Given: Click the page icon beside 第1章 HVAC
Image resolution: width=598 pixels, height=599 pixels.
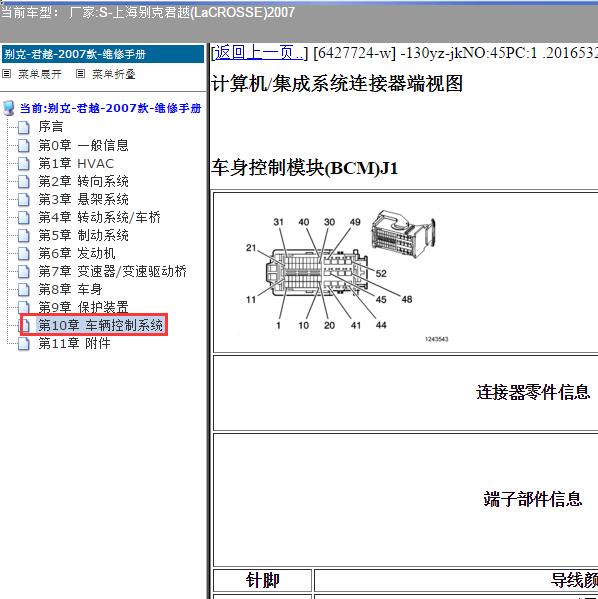Looking at the screenshot, I should pos(24,164).
